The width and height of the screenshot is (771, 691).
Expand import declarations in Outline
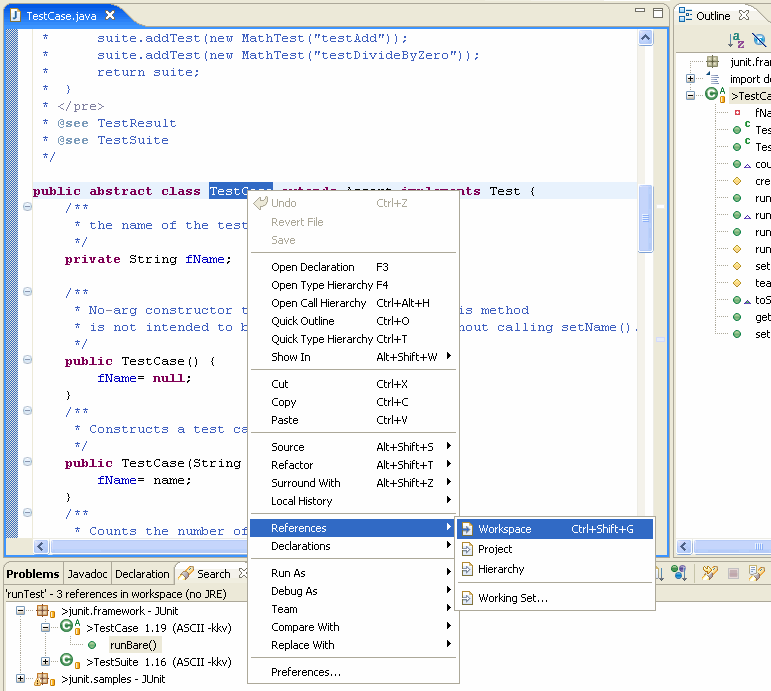(x=690, y=79)
